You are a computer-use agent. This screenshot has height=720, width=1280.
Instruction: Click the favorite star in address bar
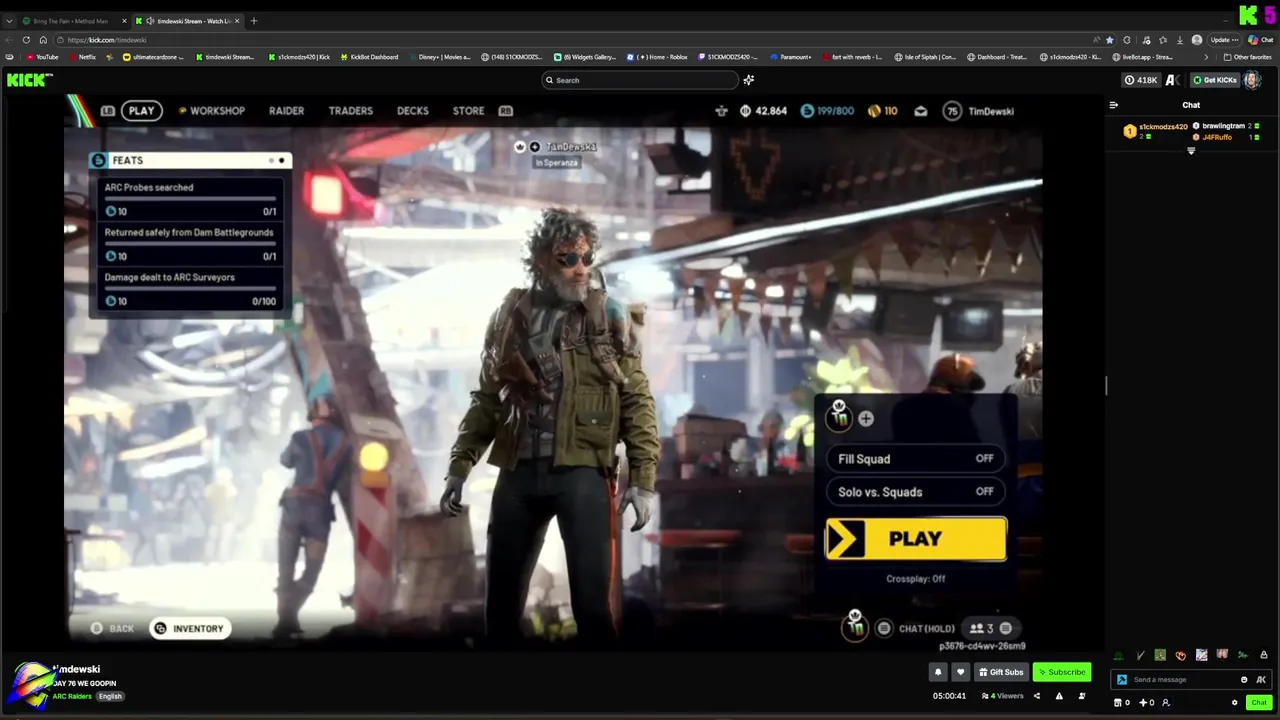(1109, 40)
